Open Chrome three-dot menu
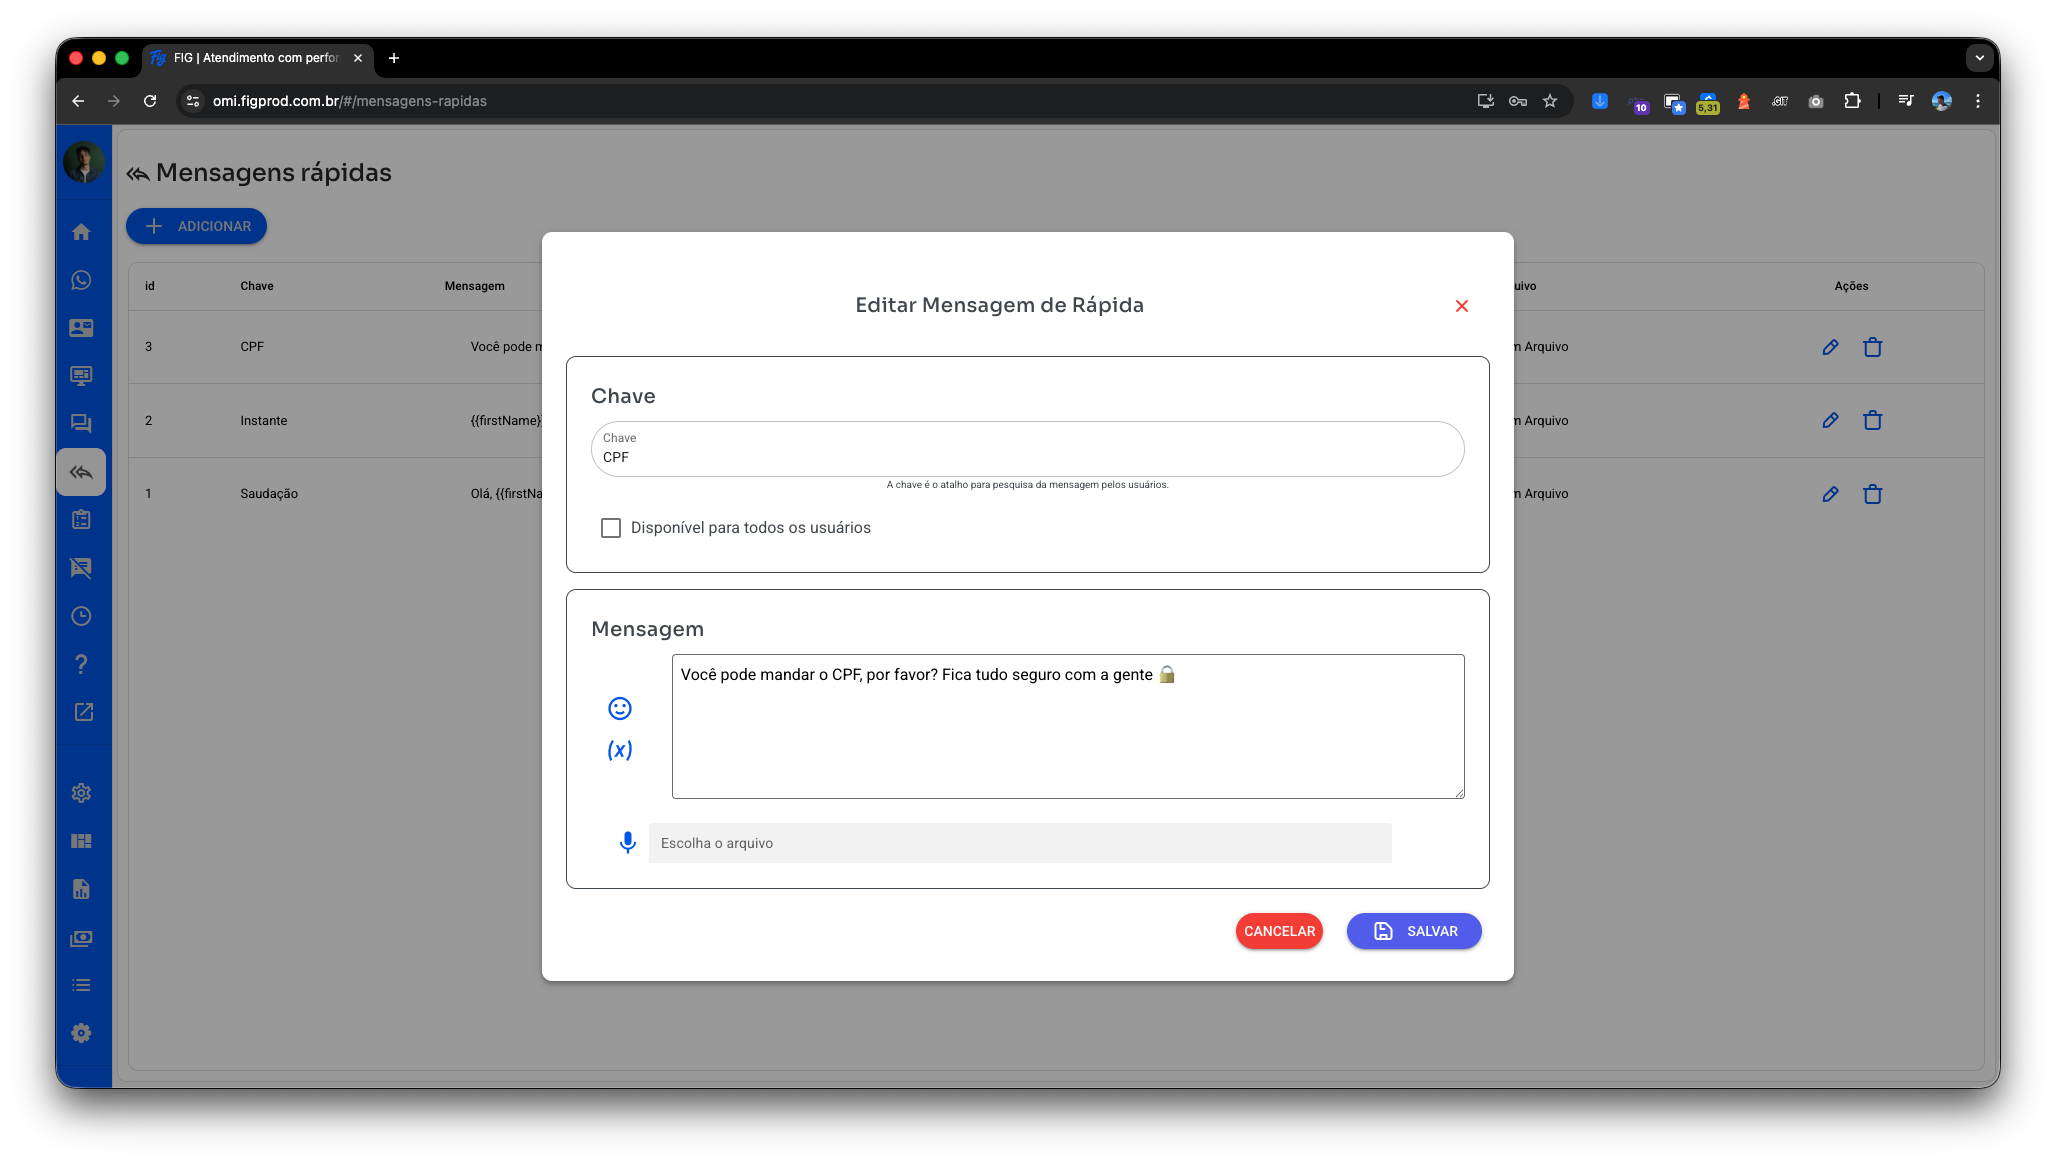The height and width of the screenshot is (1162, 2056). click(1978, 101)
